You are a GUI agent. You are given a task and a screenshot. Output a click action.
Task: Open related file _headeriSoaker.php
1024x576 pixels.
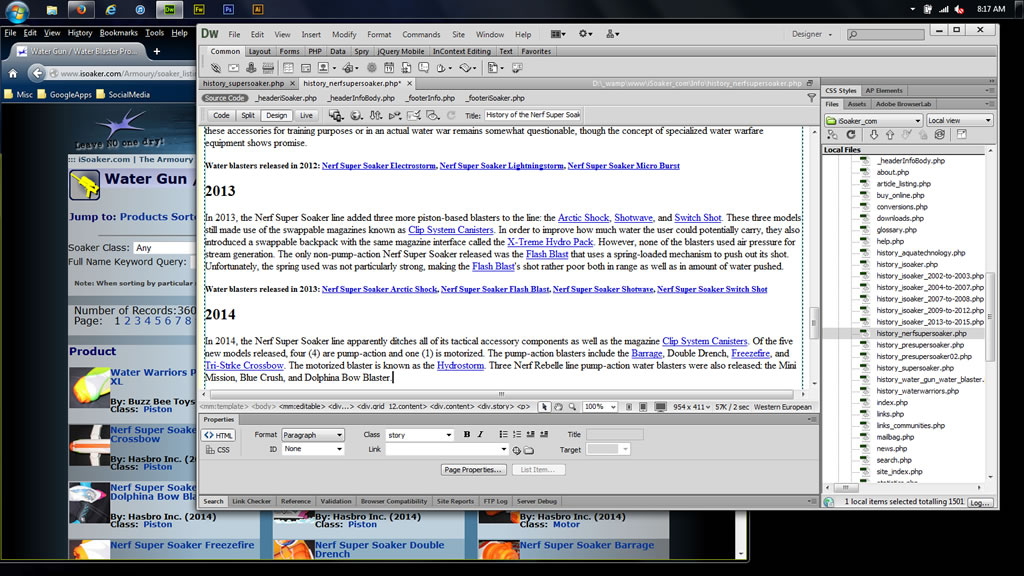coord(286,99)
